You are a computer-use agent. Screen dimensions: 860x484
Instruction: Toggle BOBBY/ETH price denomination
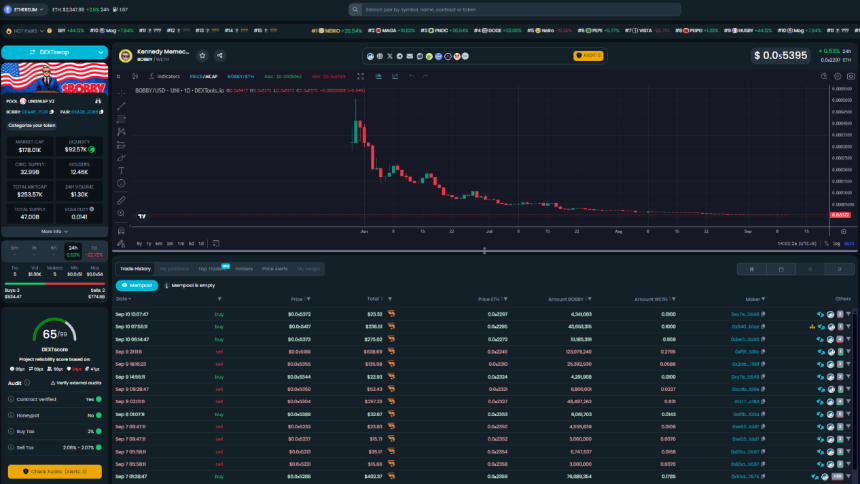241,76
